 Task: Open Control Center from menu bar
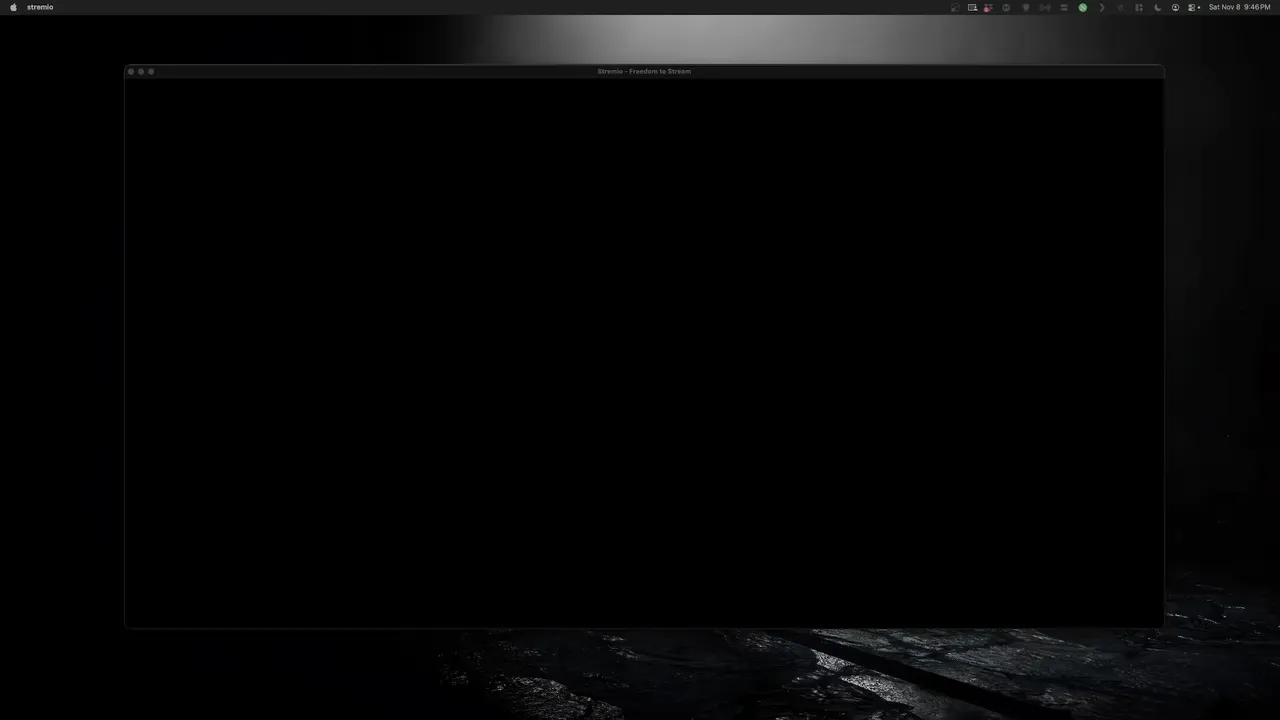pyautogui.click(x=1193, y=7)
